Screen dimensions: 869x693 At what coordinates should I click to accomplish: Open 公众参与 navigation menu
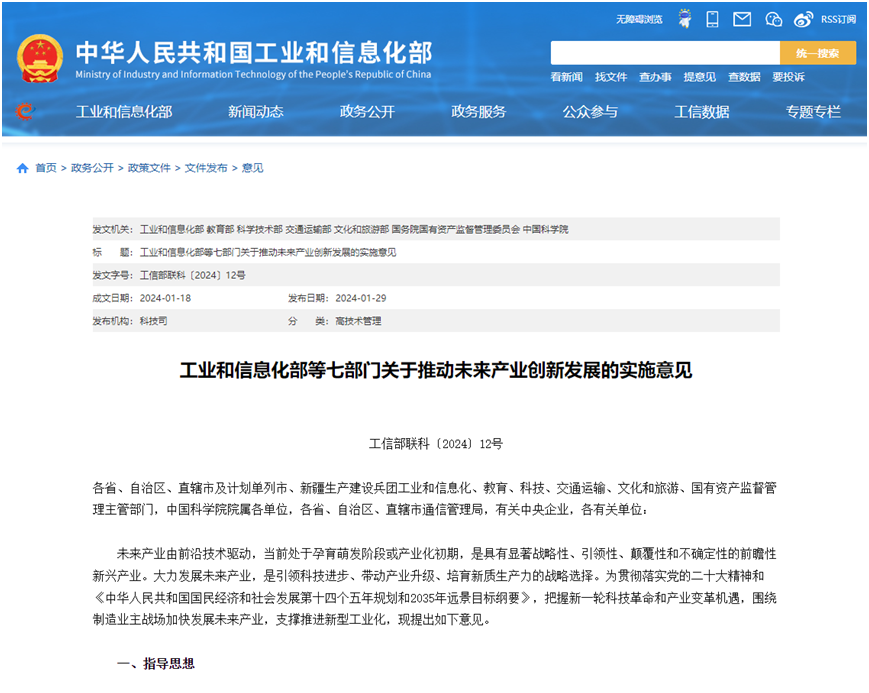(590, 112)
